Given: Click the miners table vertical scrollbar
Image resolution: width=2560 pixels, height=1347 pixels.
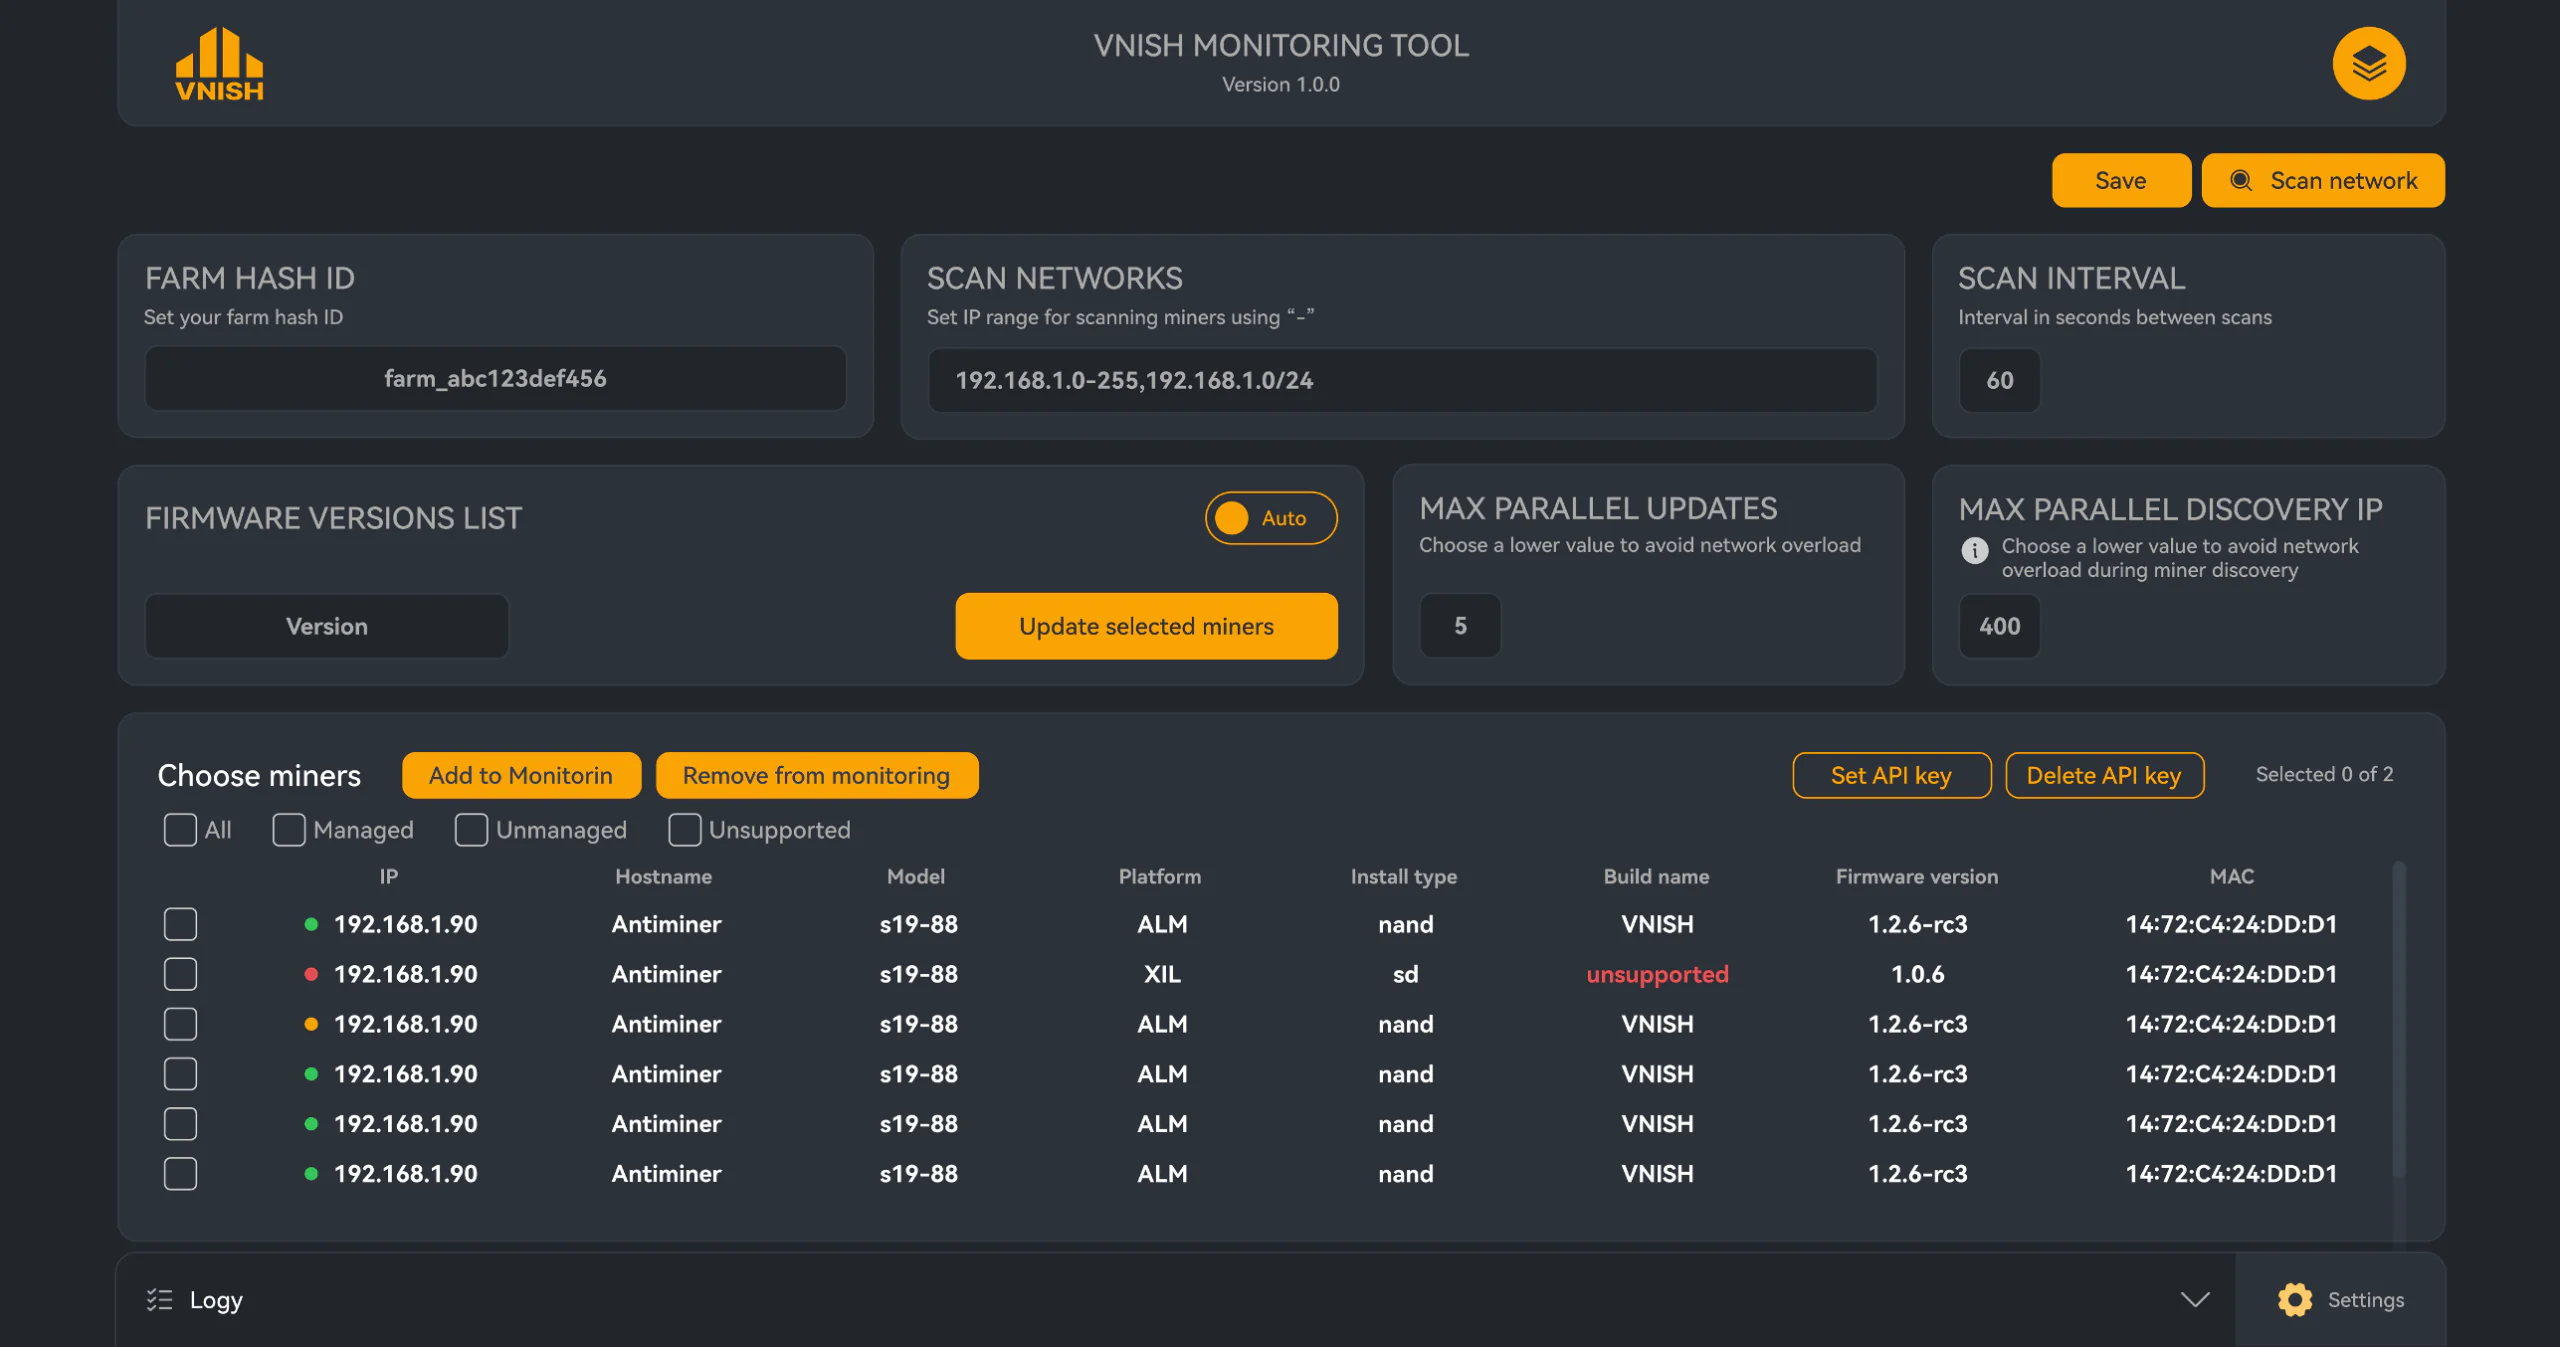Looking at the screenshot, I should (x=2398, y=1020).
